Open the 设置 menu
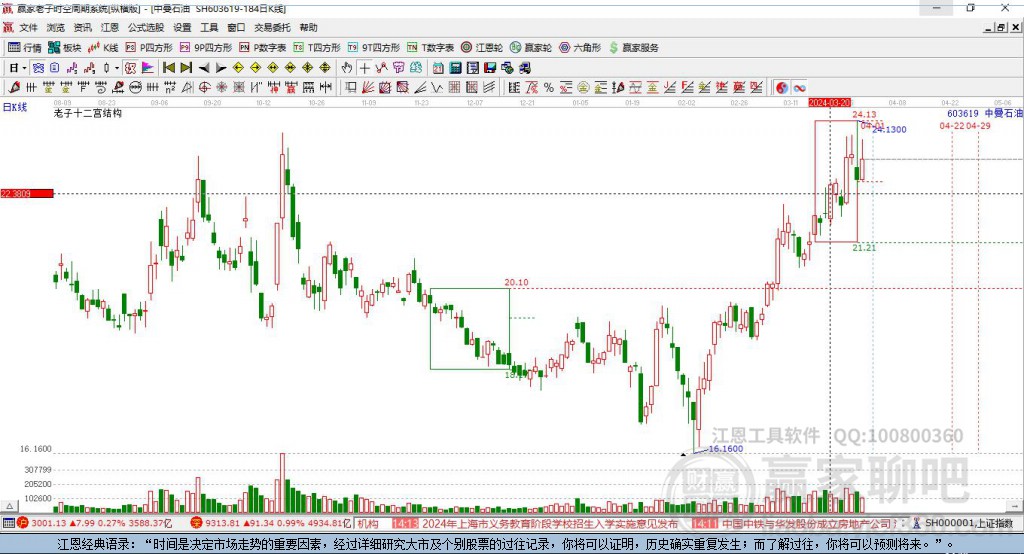The image size is (1024, 554). [182, 27]
